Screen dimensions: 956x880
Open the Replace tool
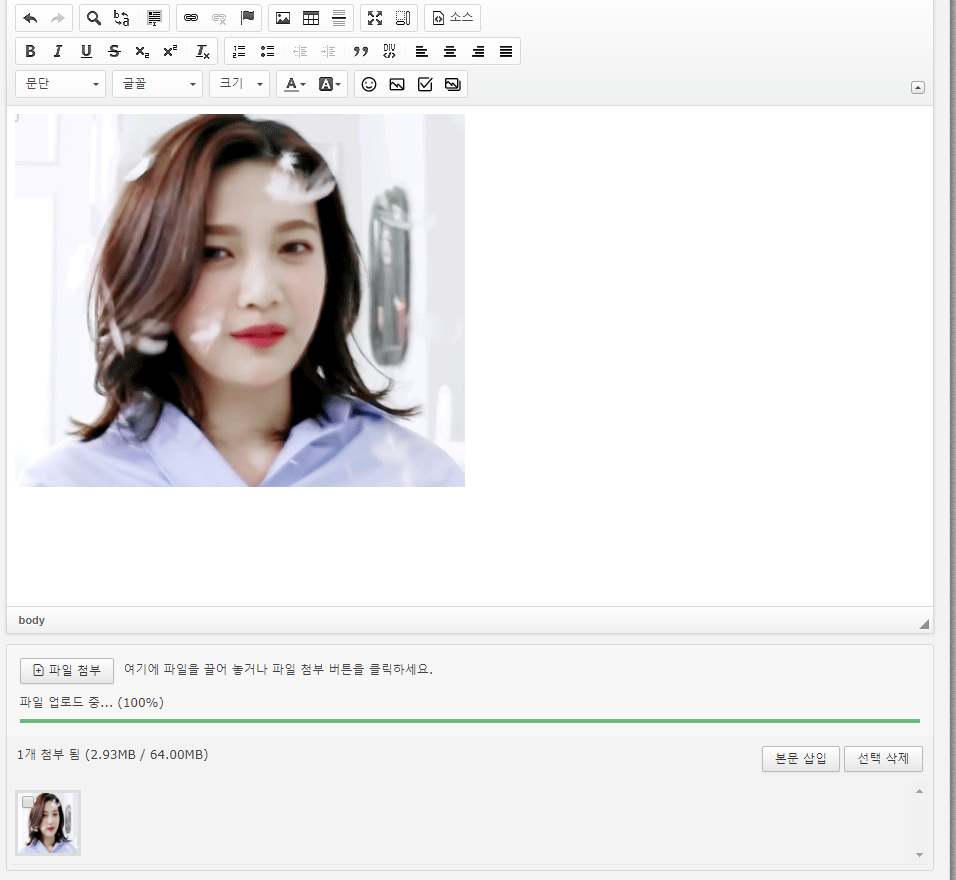pos(121,18)
